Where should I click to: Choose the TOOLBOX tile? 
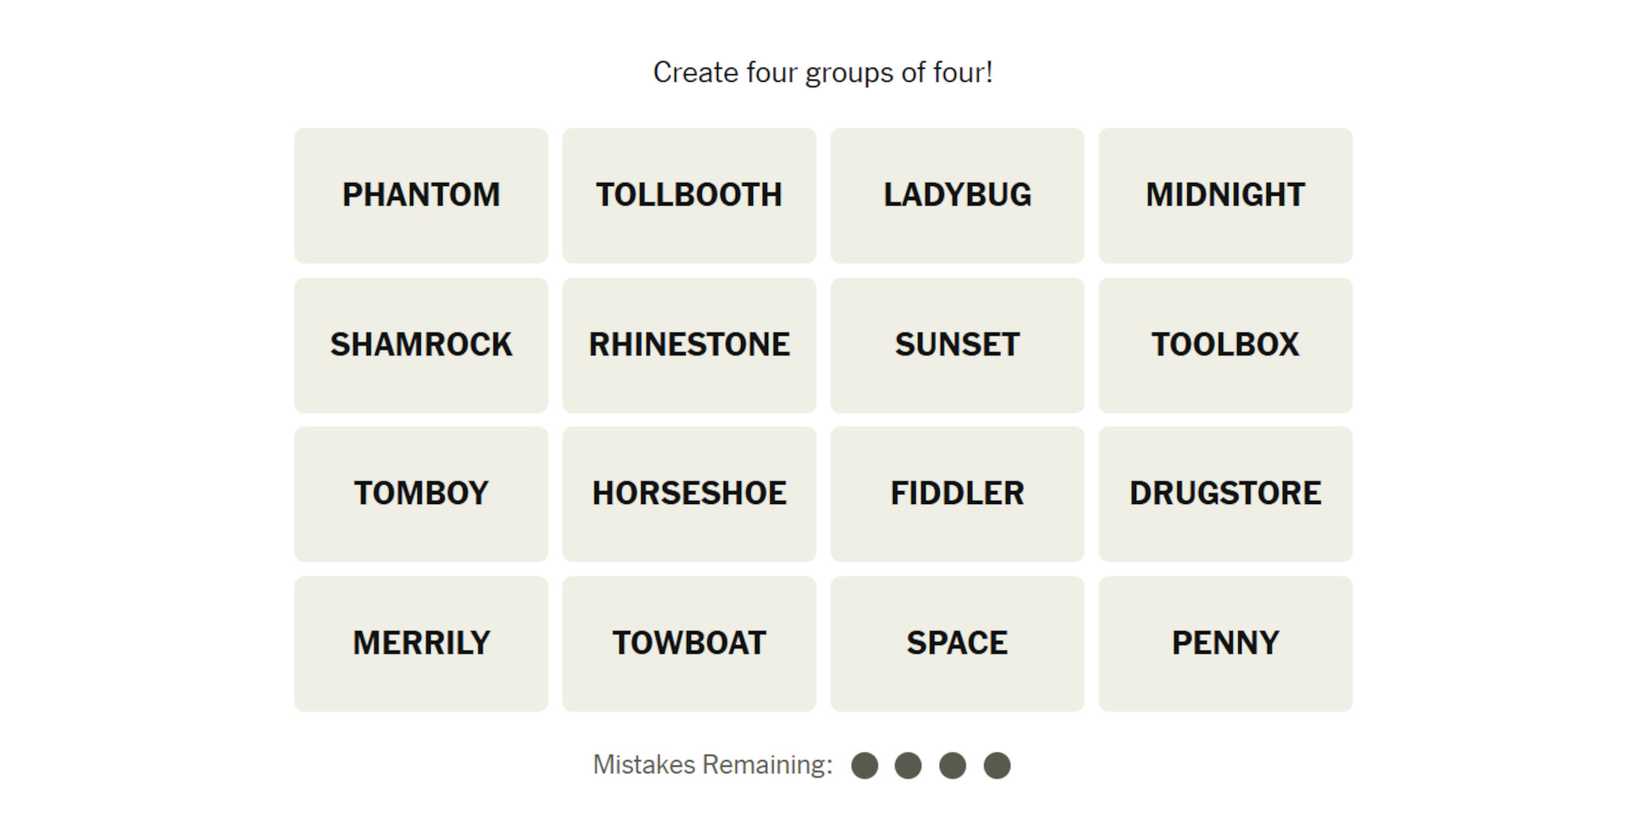1225,345
